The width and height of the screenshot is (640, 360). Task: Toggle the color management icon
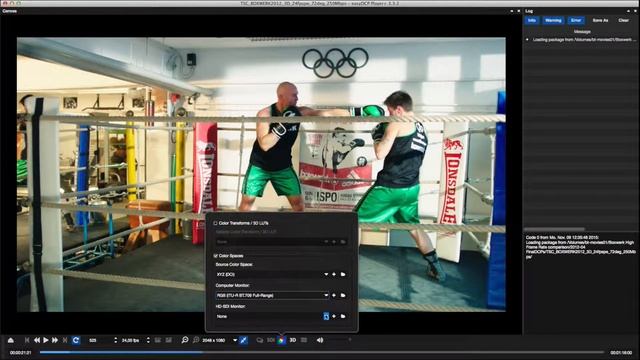coord(282,340)
